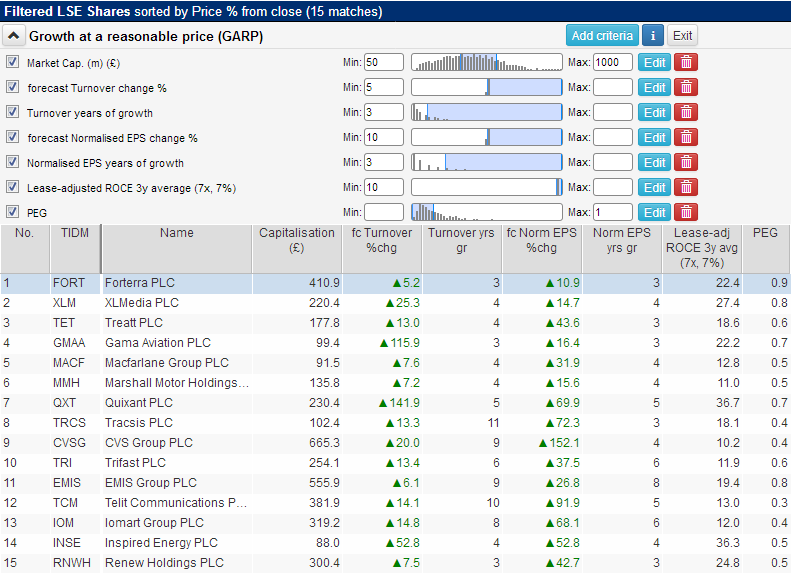
Task: Select the Macfarlane Group PLC row
Action: pos(396,363)
